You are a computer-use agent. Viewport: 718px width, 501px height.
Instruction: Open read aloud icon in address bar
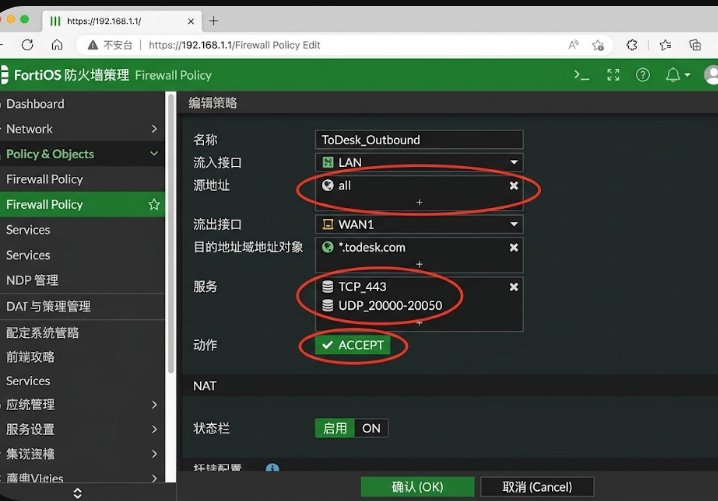(x=573, y=45)
